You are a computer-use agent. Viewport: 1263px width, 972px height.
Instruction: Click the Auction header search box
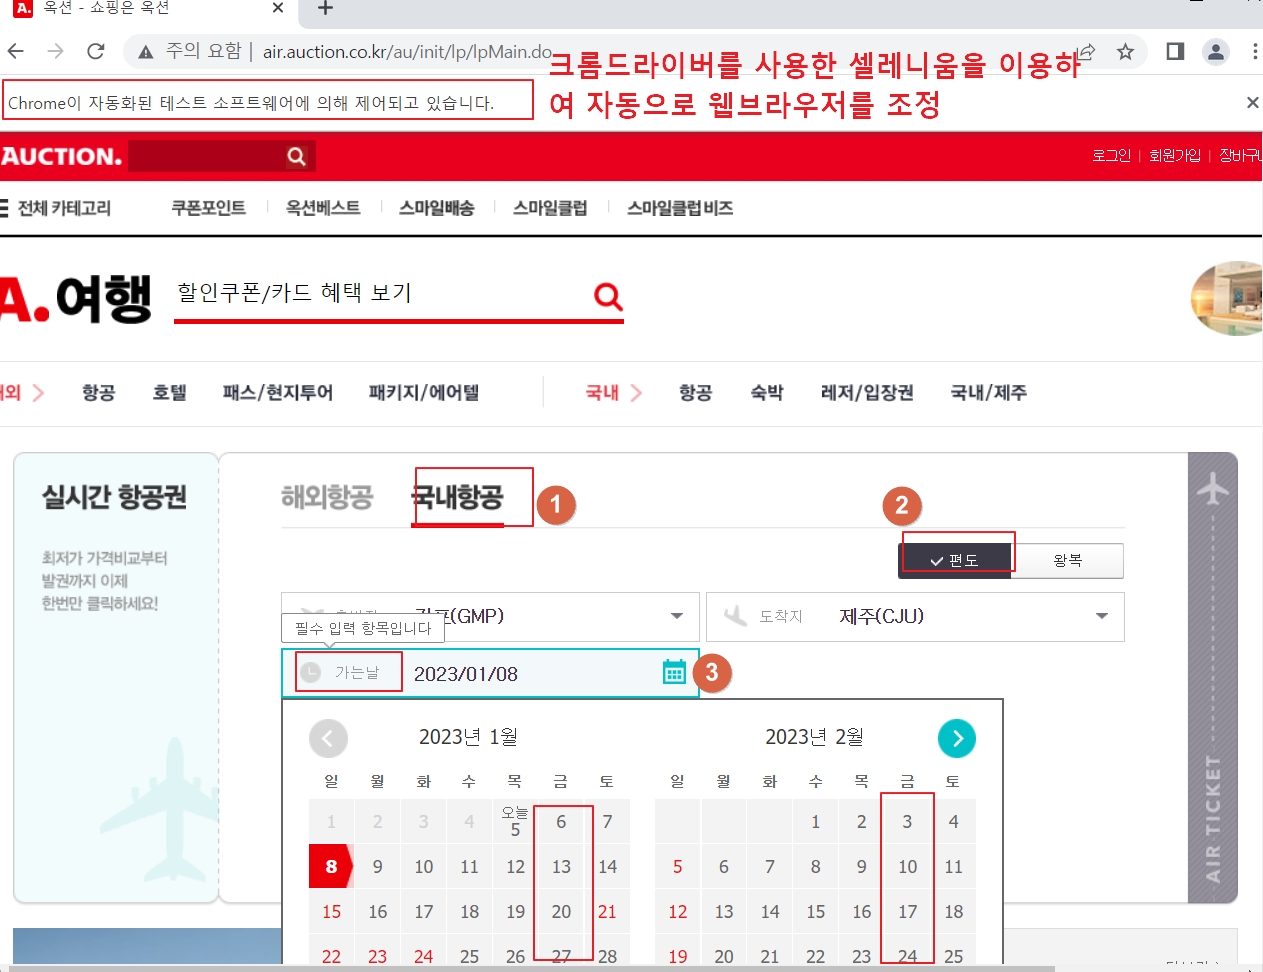point(207,156)
